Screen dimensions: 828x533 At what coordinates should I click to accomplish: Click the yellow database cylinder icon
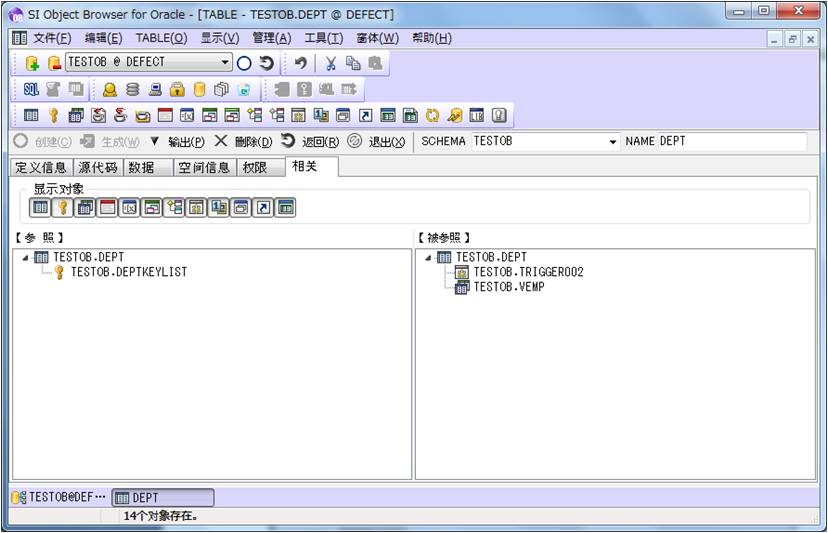pyautogui.click(x=199, y=89)
